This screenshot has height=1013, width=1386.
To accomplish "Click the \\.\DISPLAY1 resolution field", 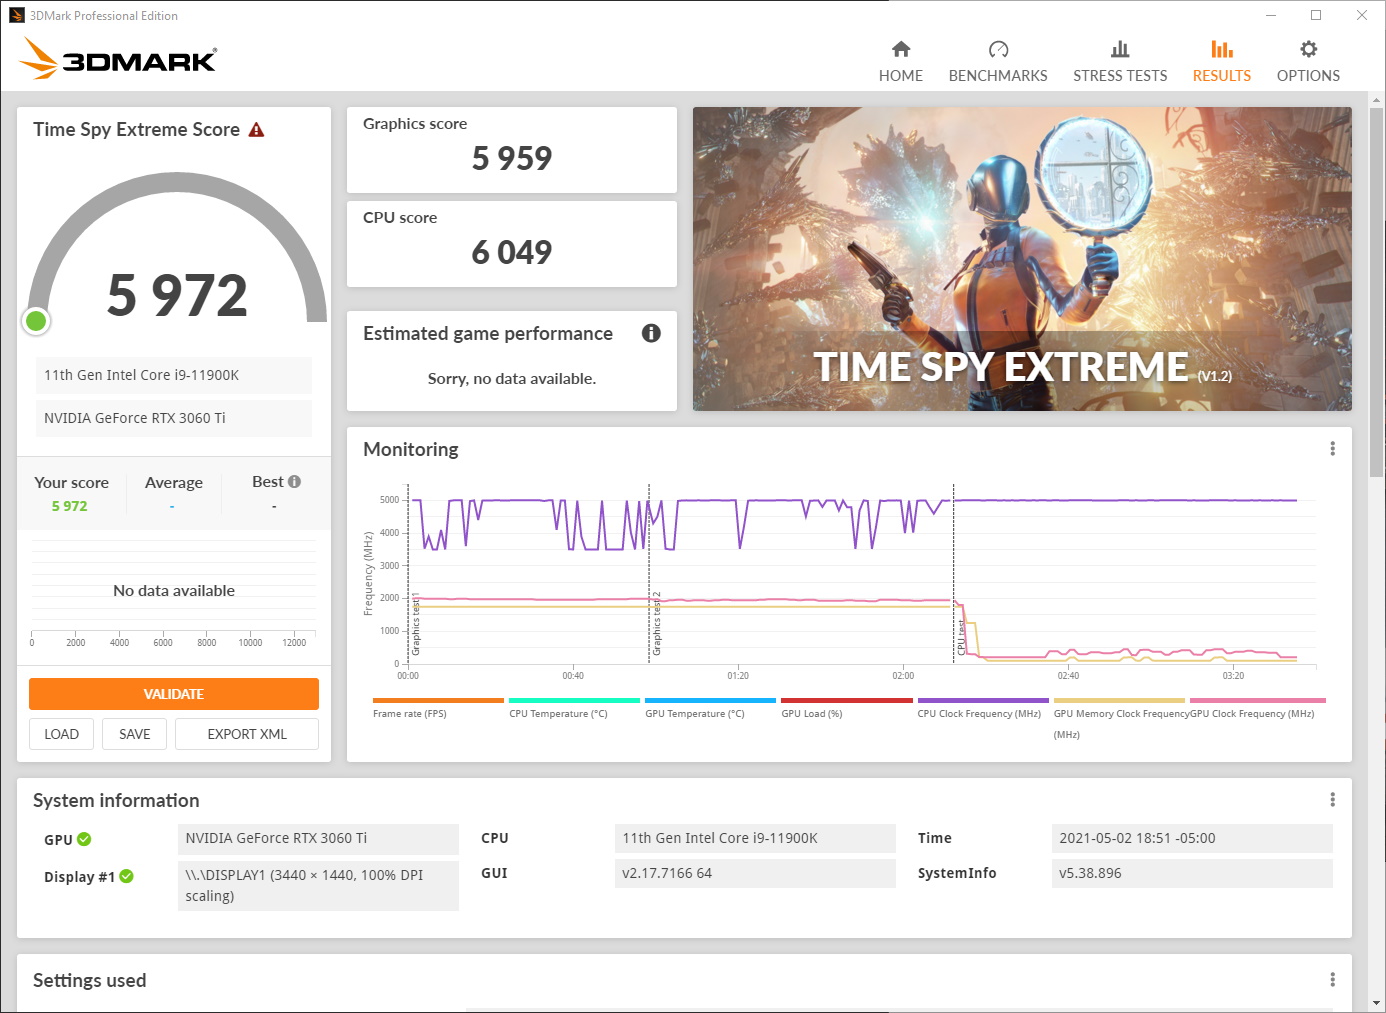I will point(318,885).
